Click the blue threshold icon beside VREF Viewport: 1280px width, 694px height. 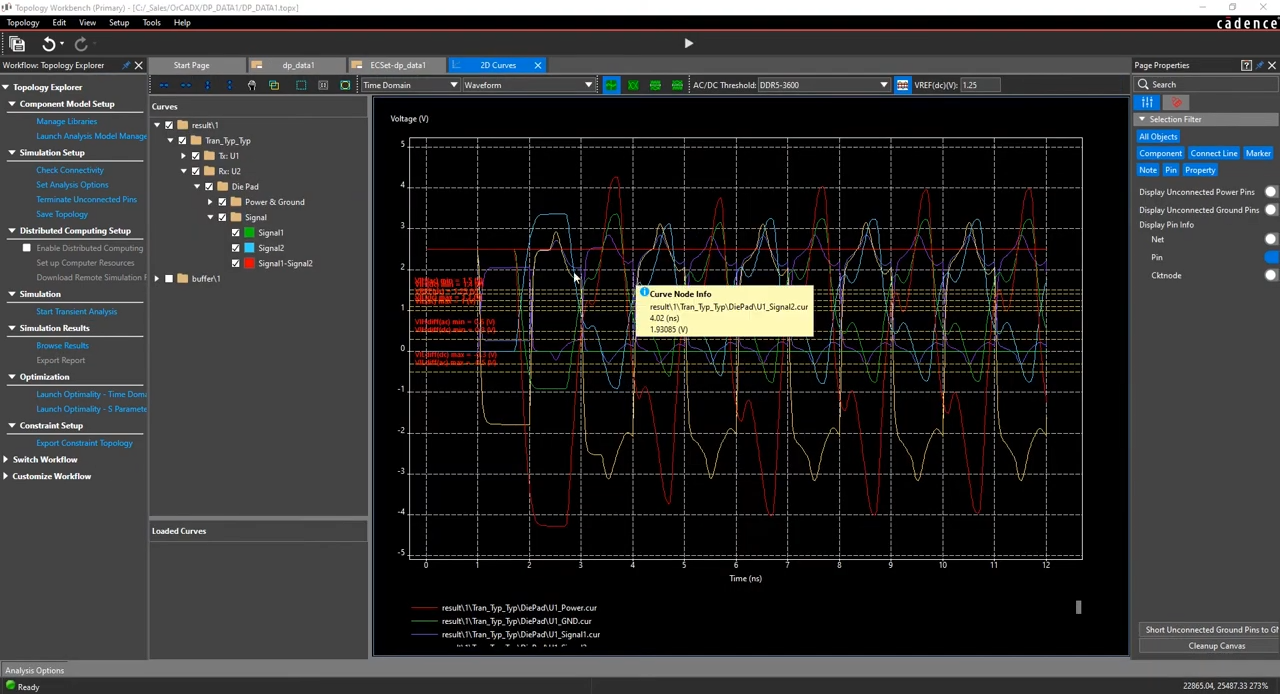902,85
